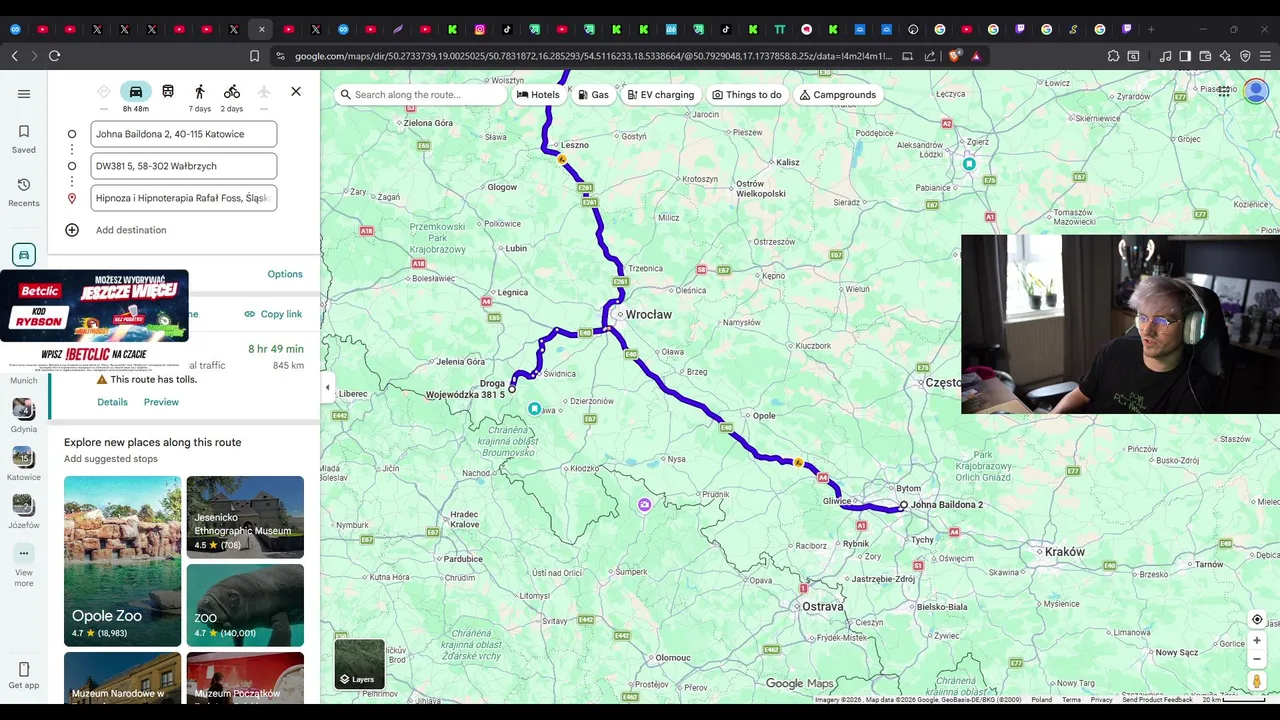Filter route by Campgrounds
The height and width of the screenshot is (720, 1280).
(x=838, y=95)
